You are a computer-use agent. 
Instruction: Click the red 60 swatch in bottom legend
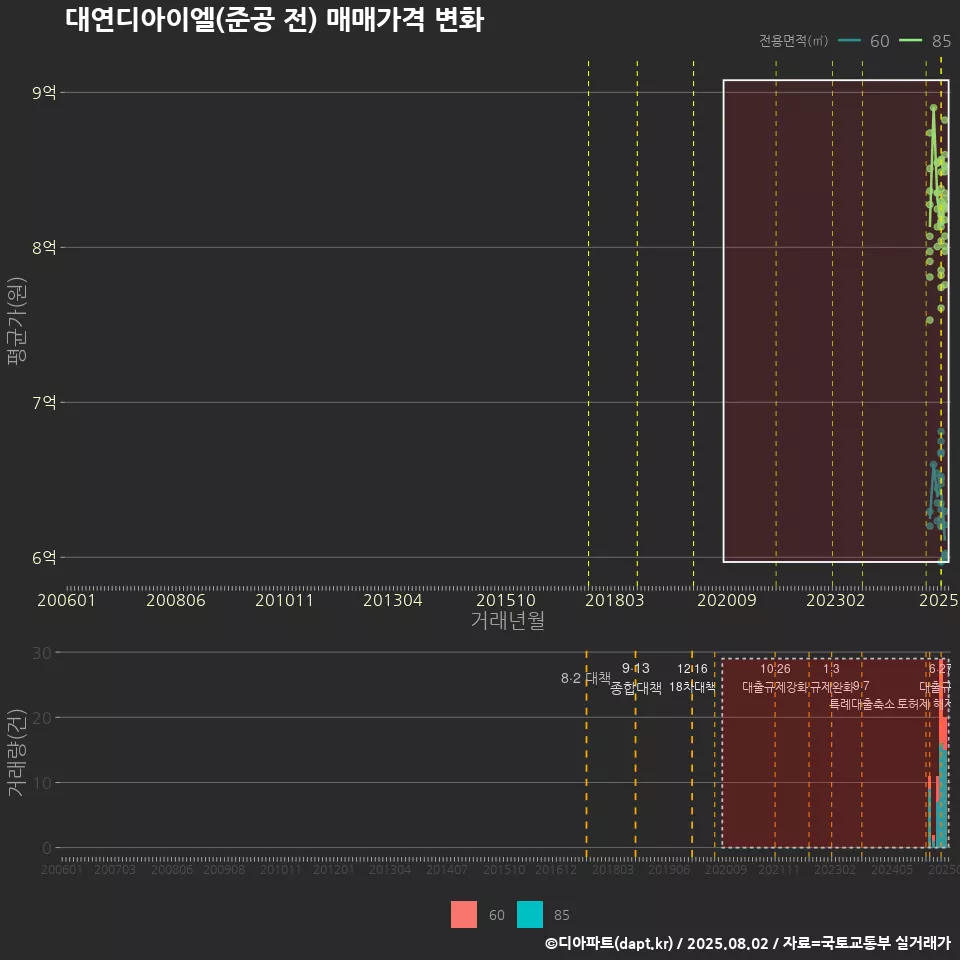463,915
